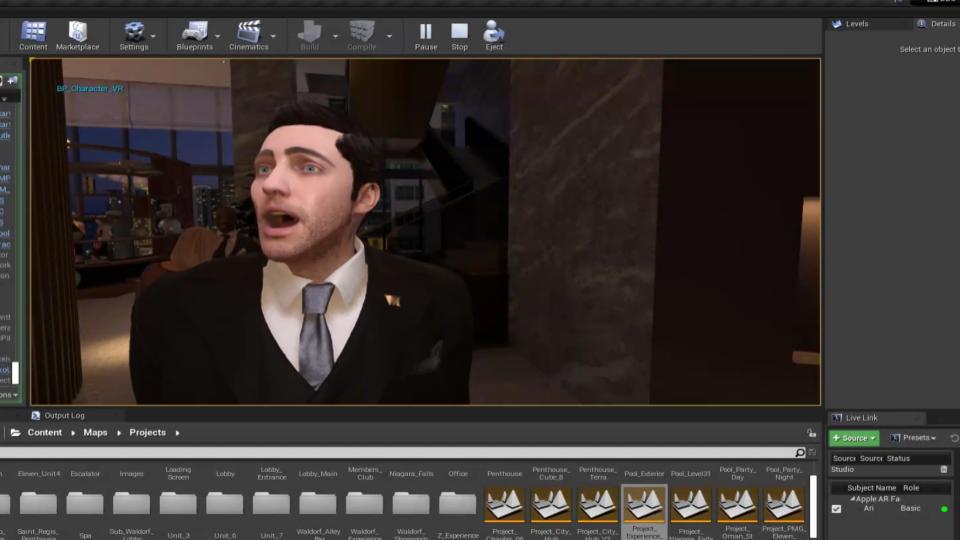Open the Penthouse map asset

pos(504,504)
